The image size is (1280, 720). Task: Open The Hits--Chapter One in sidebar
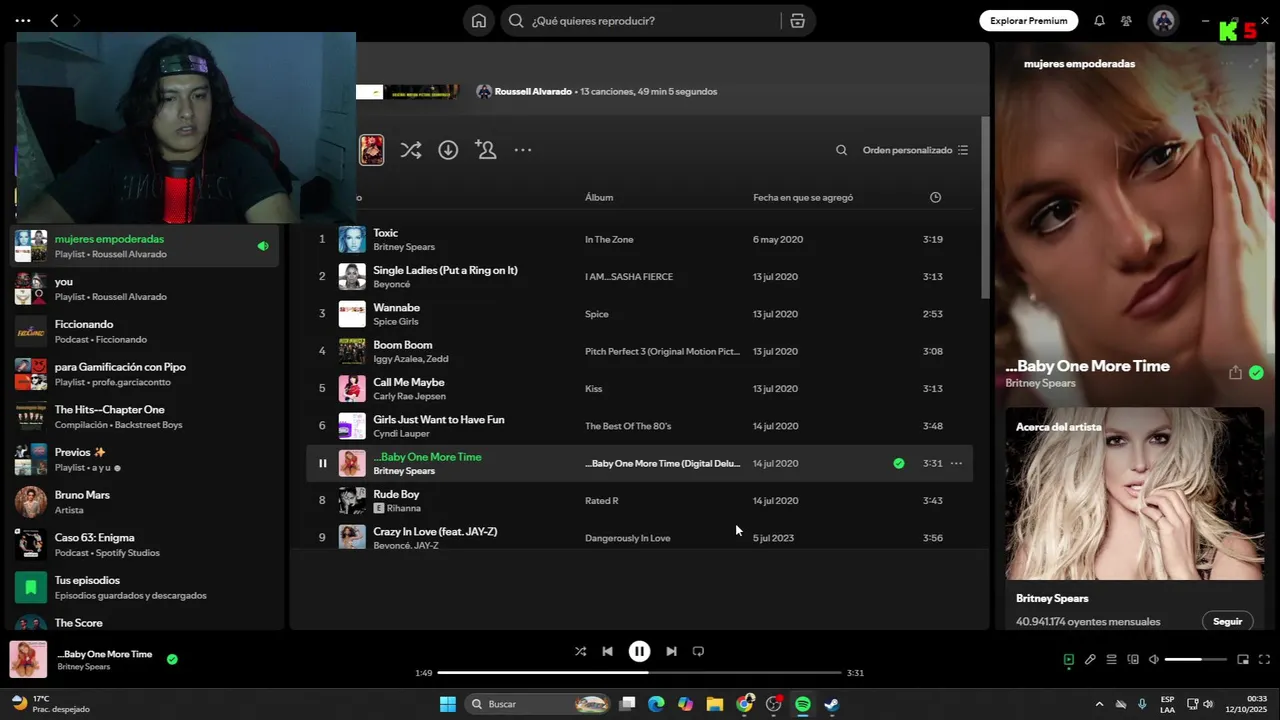coord(145,417)
